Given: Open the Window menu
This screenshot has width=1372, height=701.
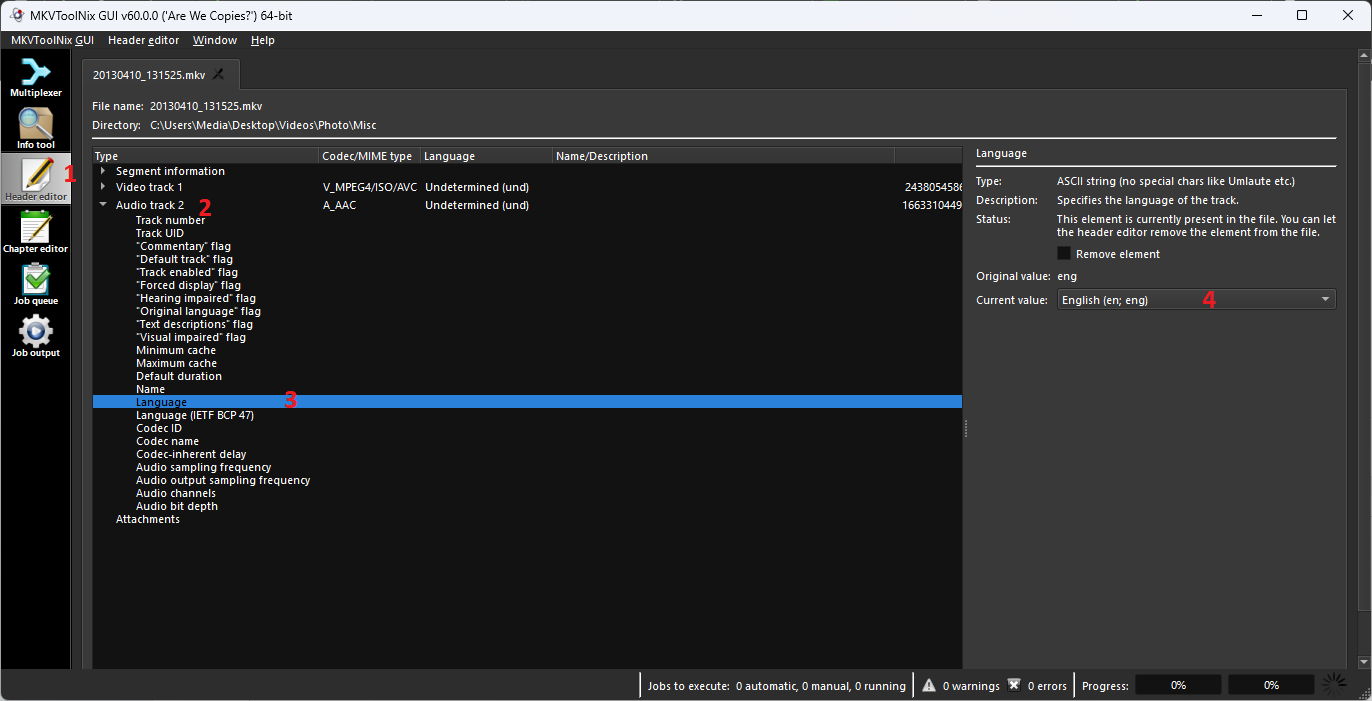Looking at the screenshot, I should 215,41.
